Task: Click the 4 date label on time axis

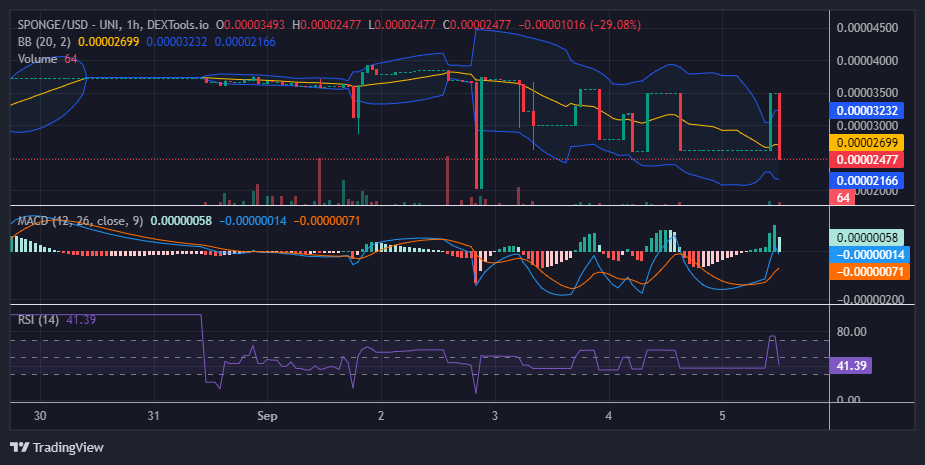Action: (x=608, y=415)
